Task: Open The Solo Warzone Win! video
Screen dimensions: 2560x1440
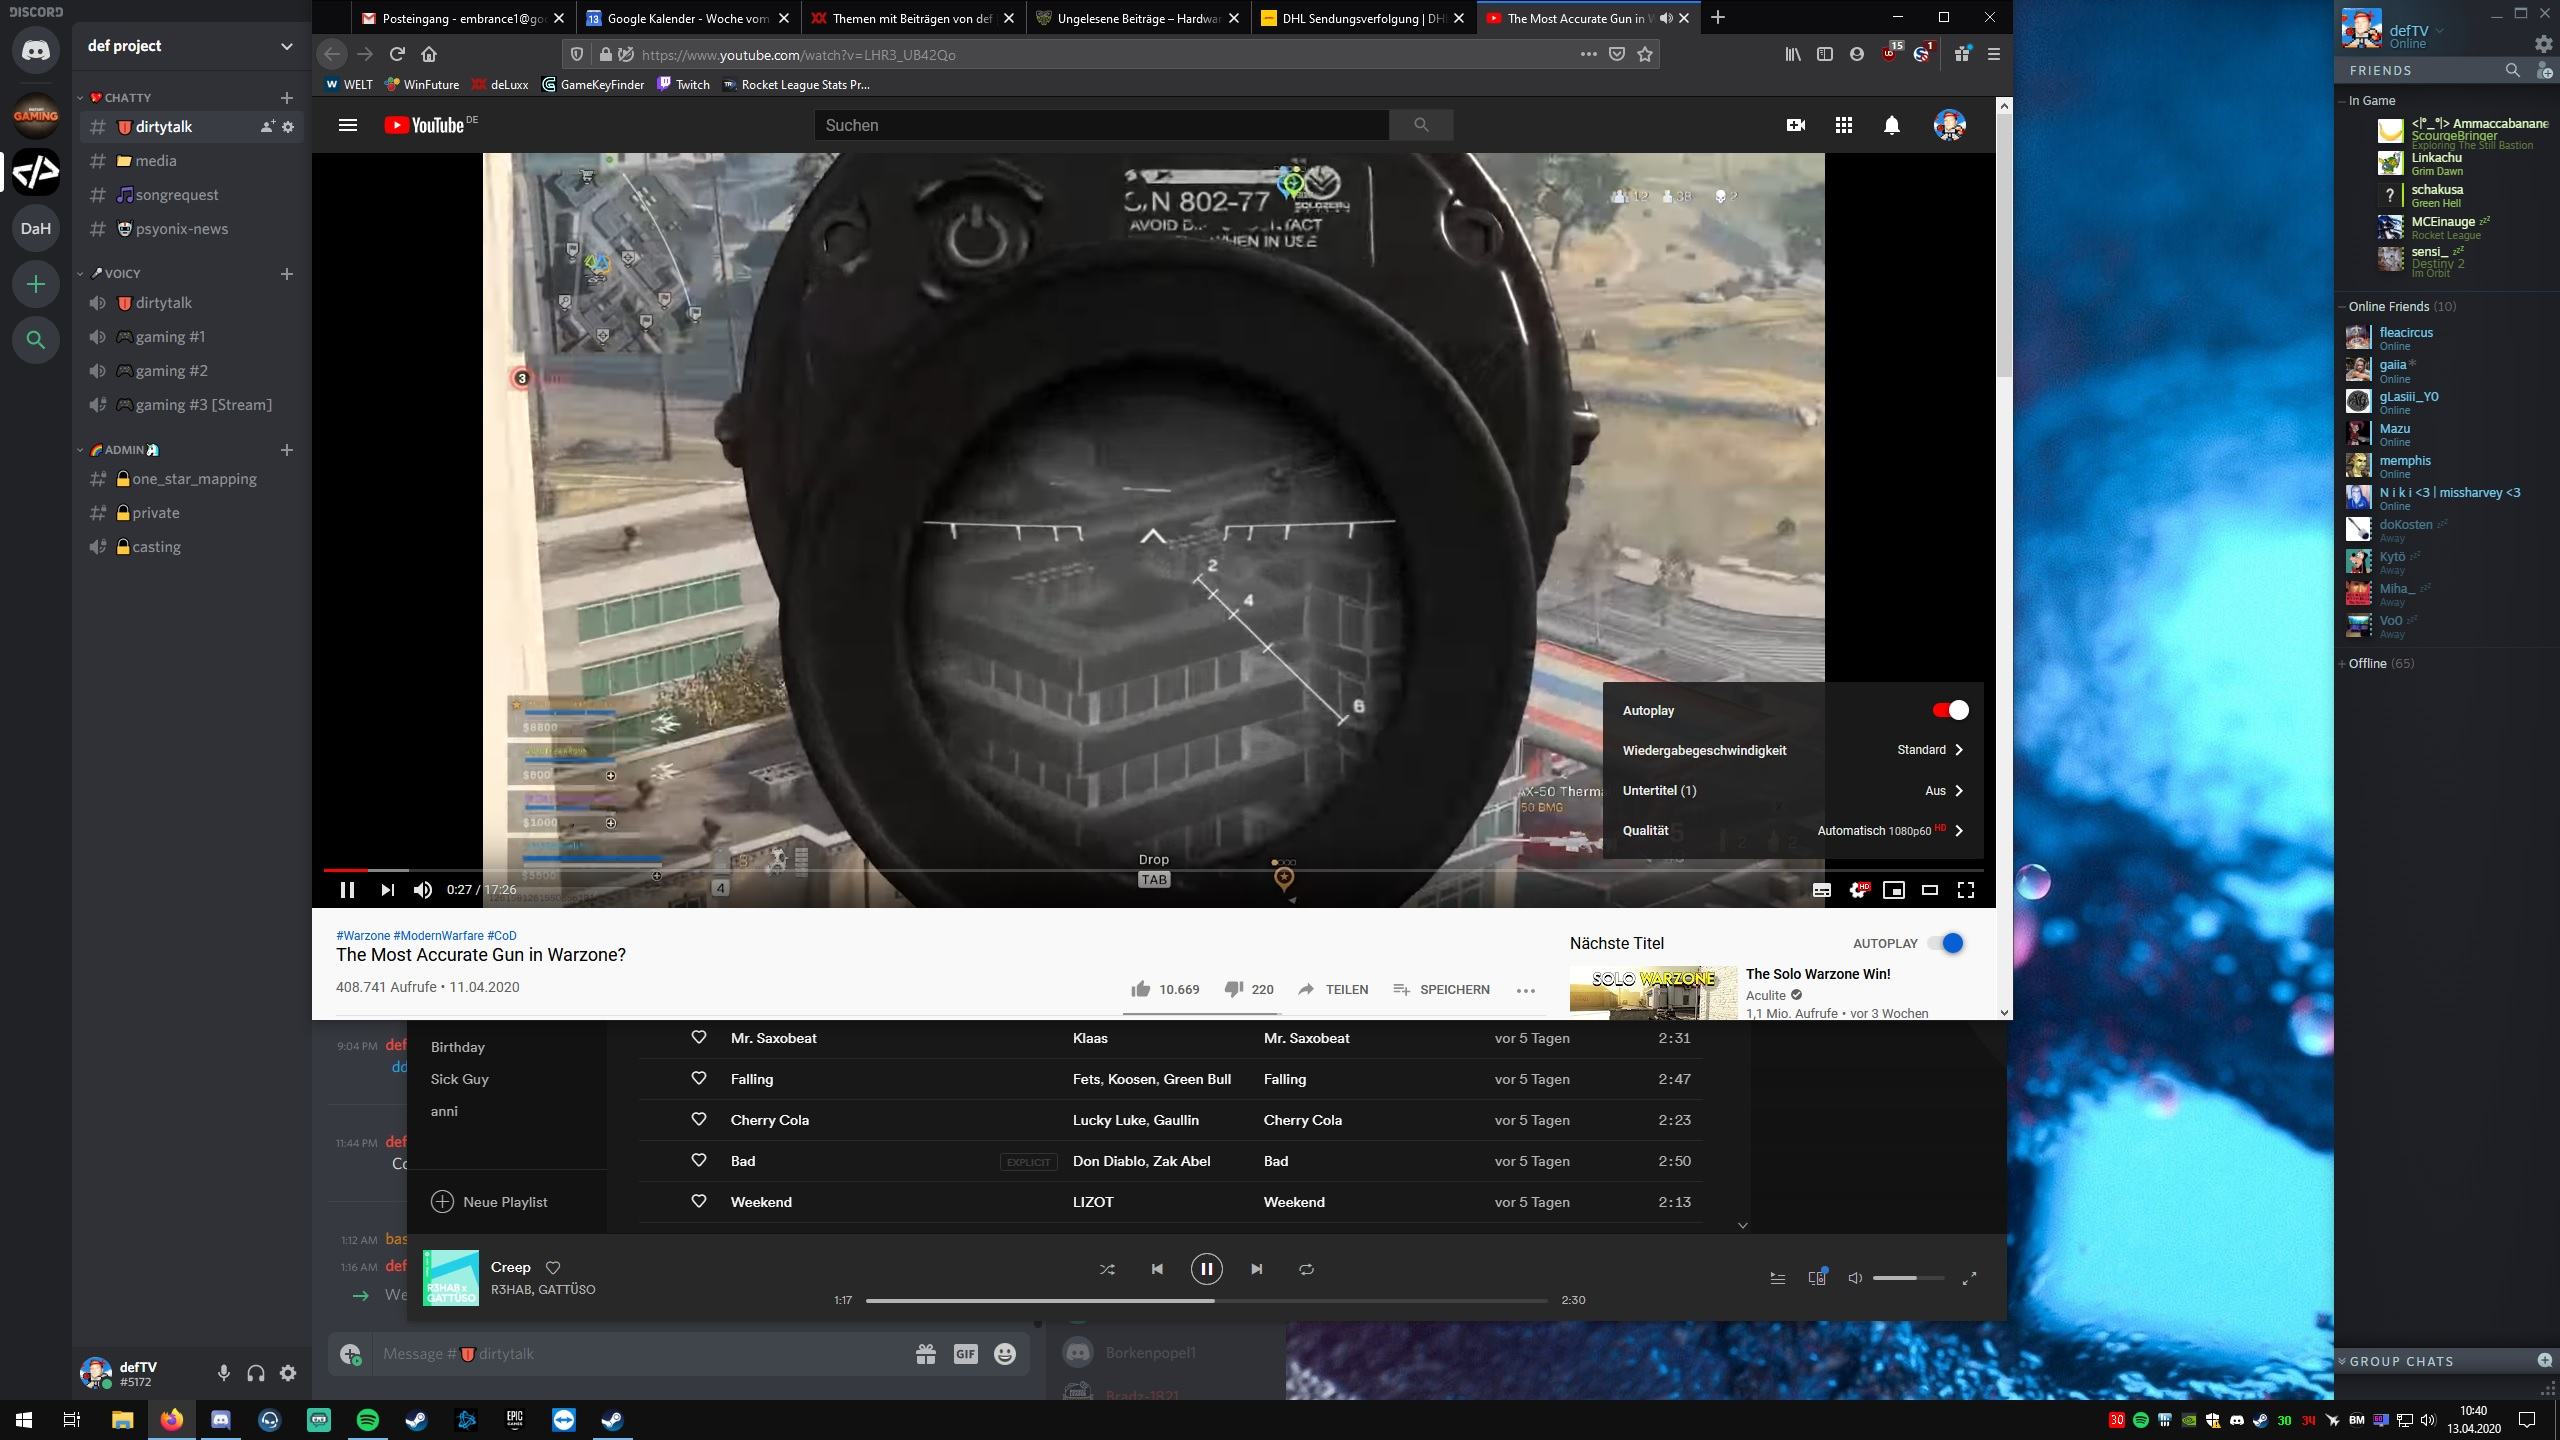Action: click(1818, 974)
